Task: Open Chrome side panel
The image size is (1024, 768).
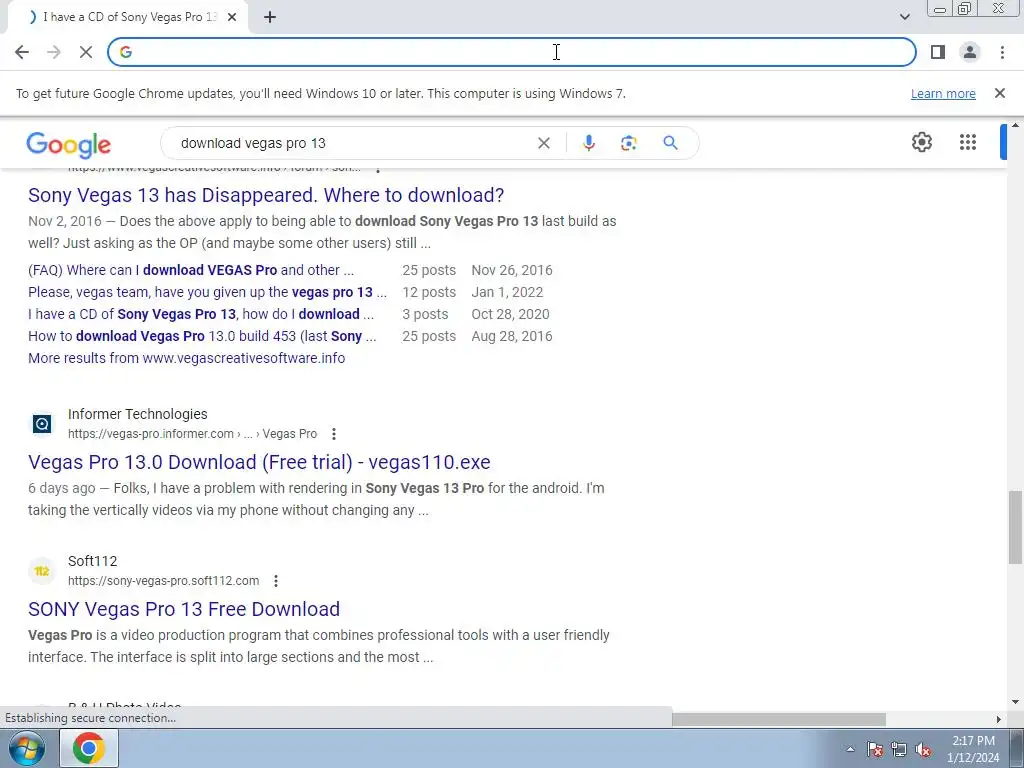Action: tap(938, 52)
